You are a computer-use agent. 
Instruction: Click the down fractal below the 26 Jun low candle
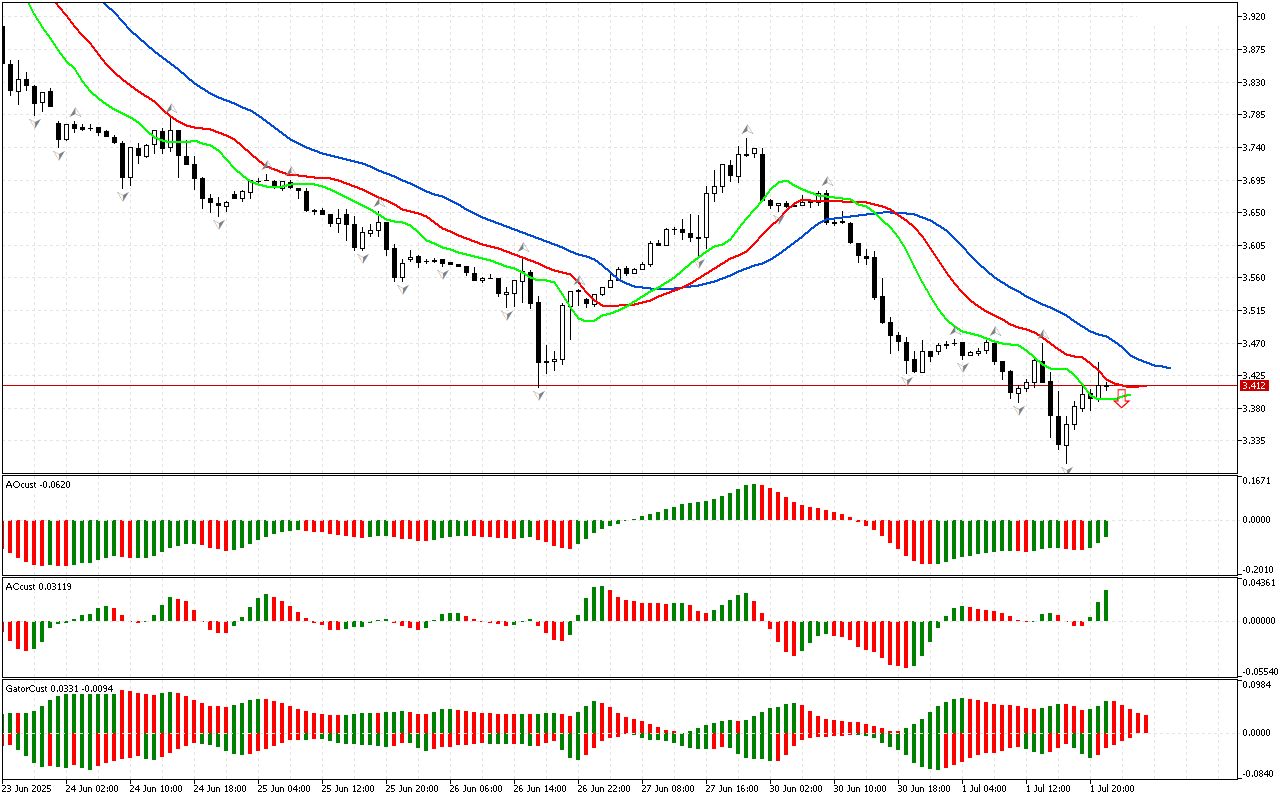pos(539,395)
